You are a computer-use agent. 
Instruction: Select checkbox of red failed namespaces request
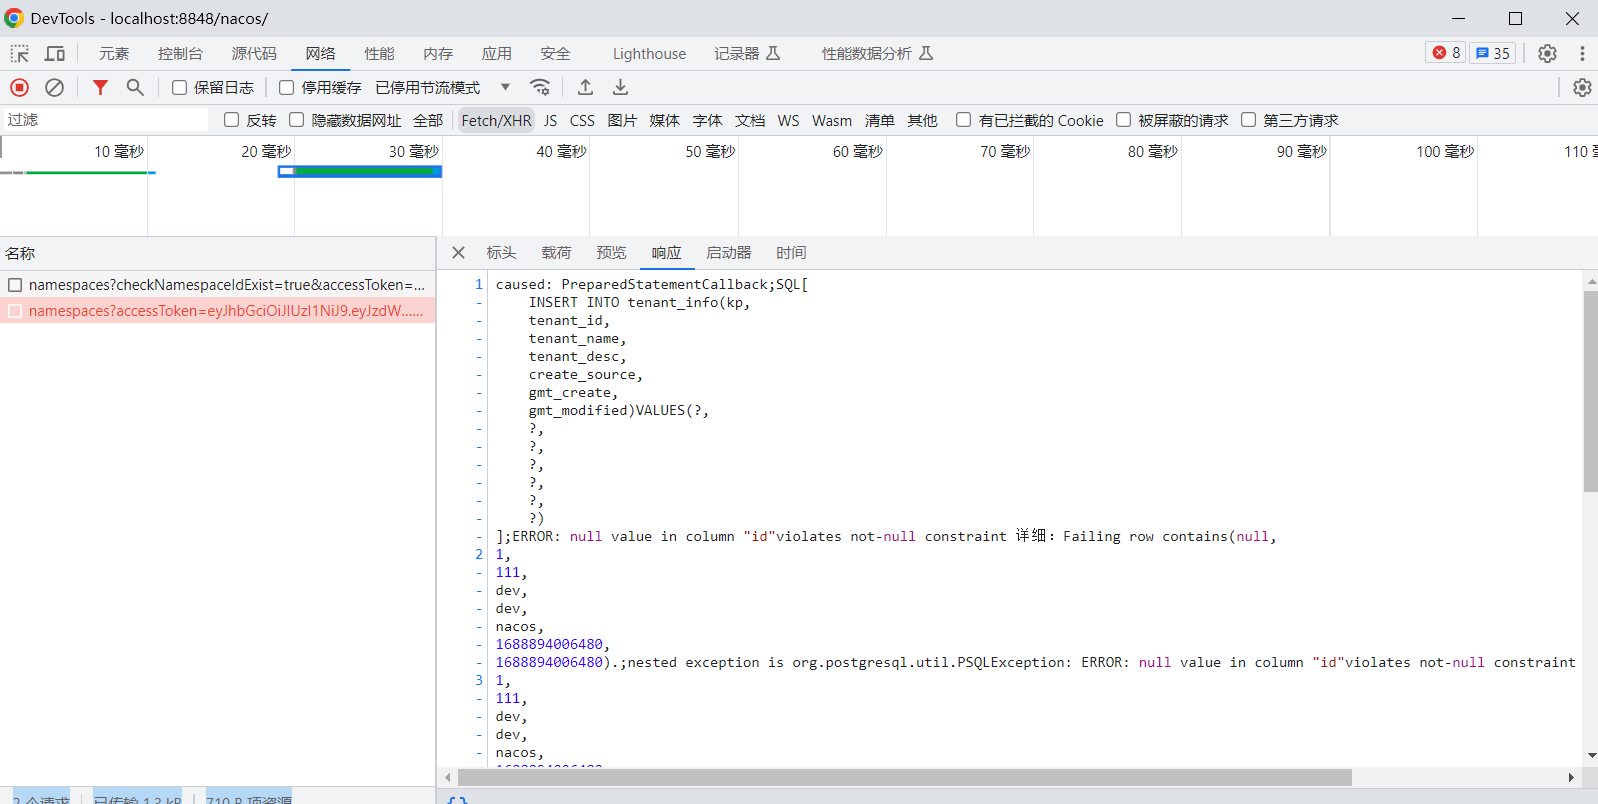[x=15, y=311]
